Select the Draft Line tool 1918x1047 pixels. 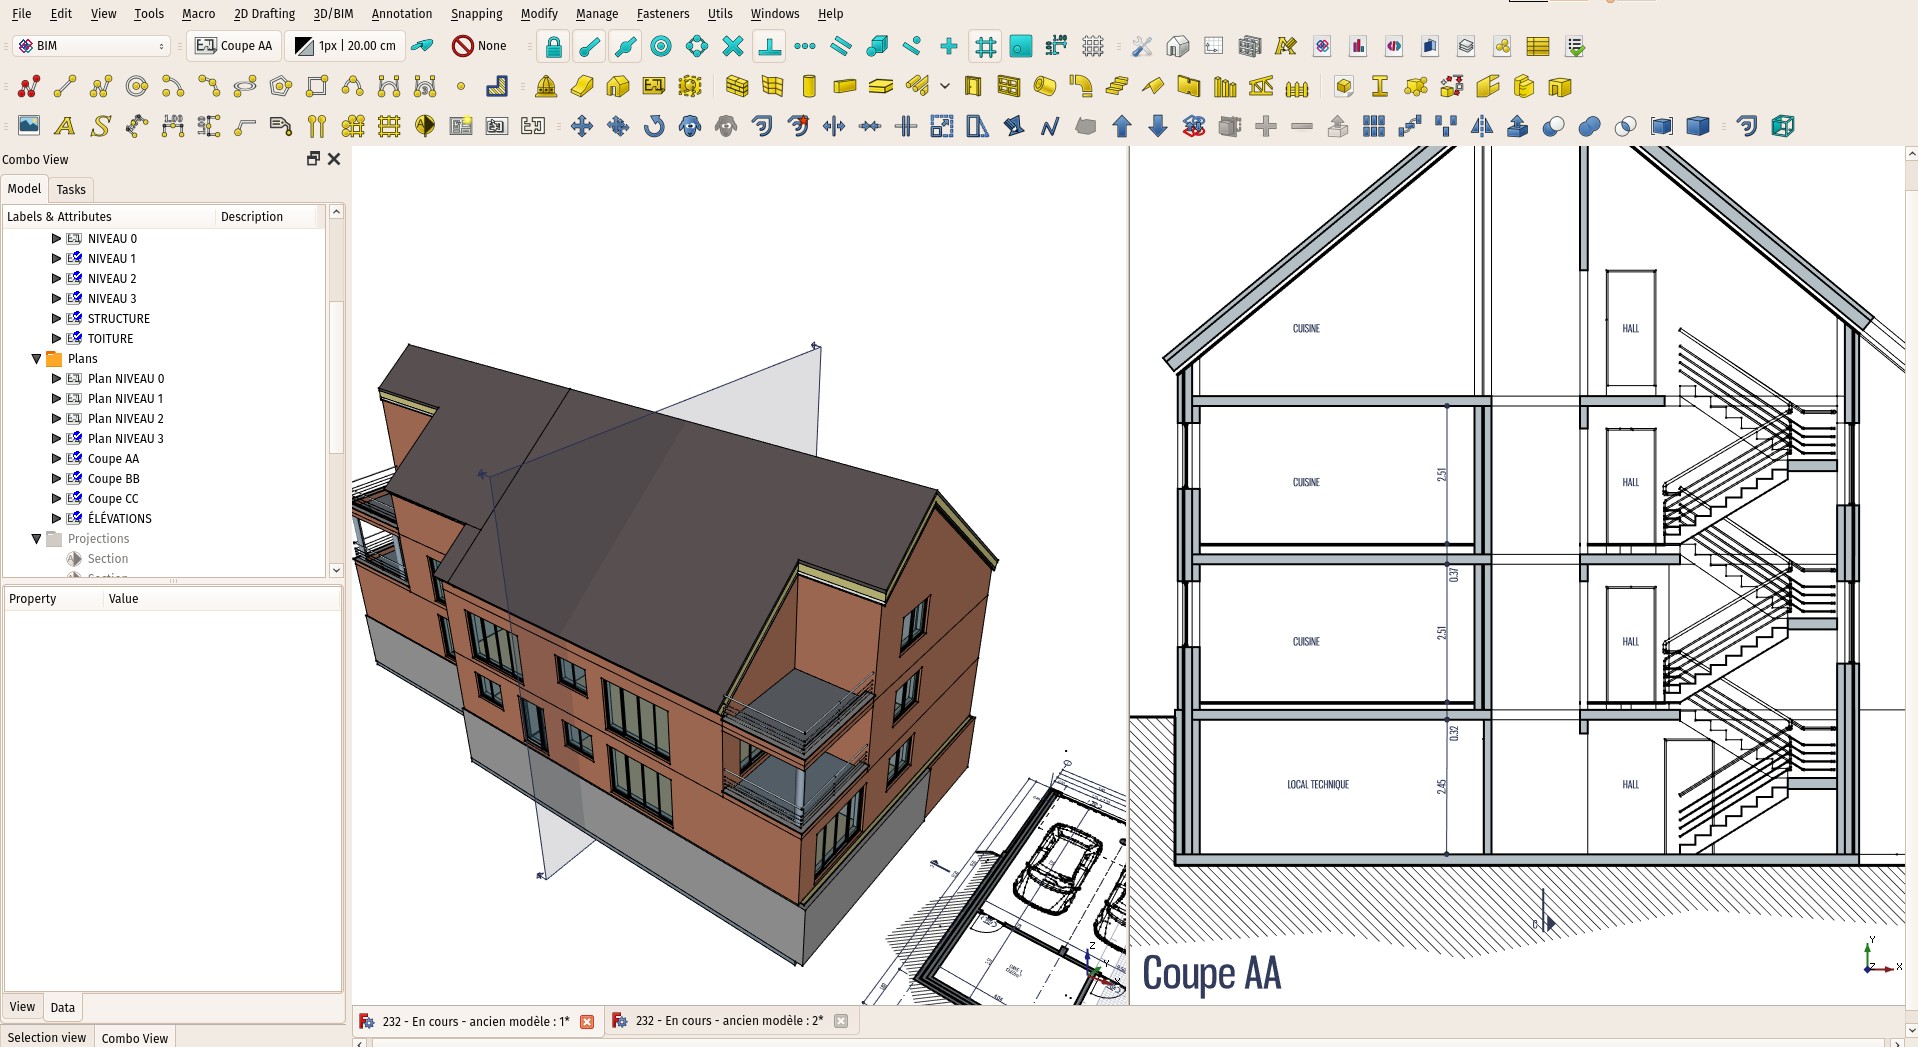click(x=64, y=87)
